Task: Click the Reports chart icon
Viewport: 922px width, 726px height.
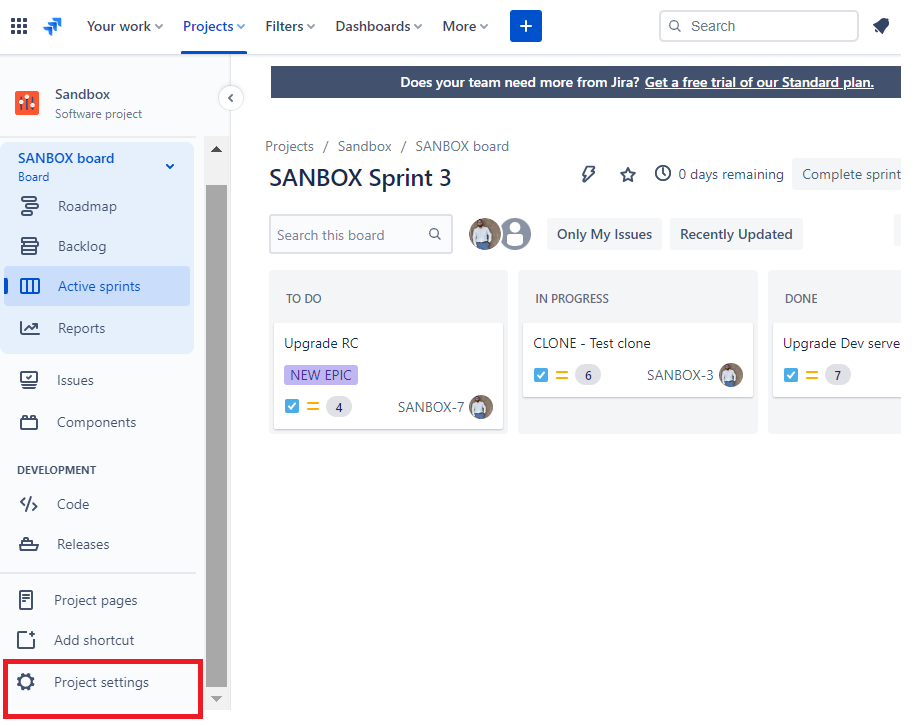Action: pyautogui.click(x=29, y=328)
